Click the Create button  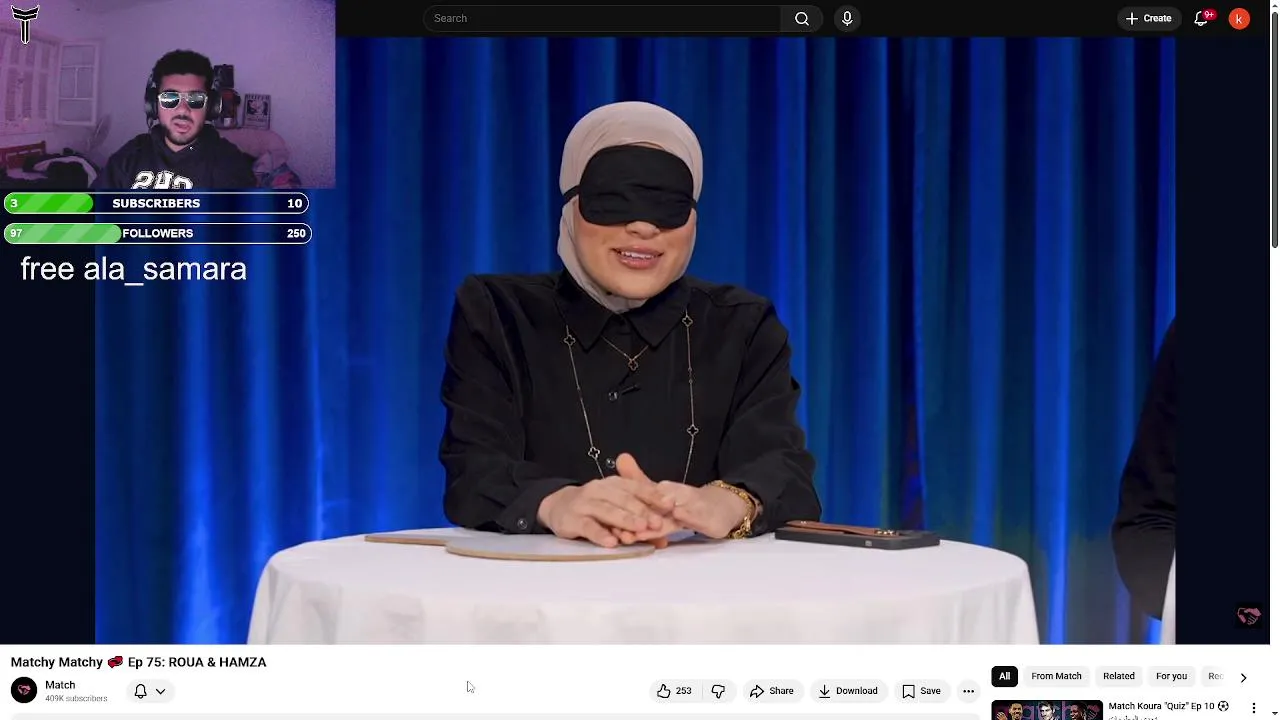1148,18
